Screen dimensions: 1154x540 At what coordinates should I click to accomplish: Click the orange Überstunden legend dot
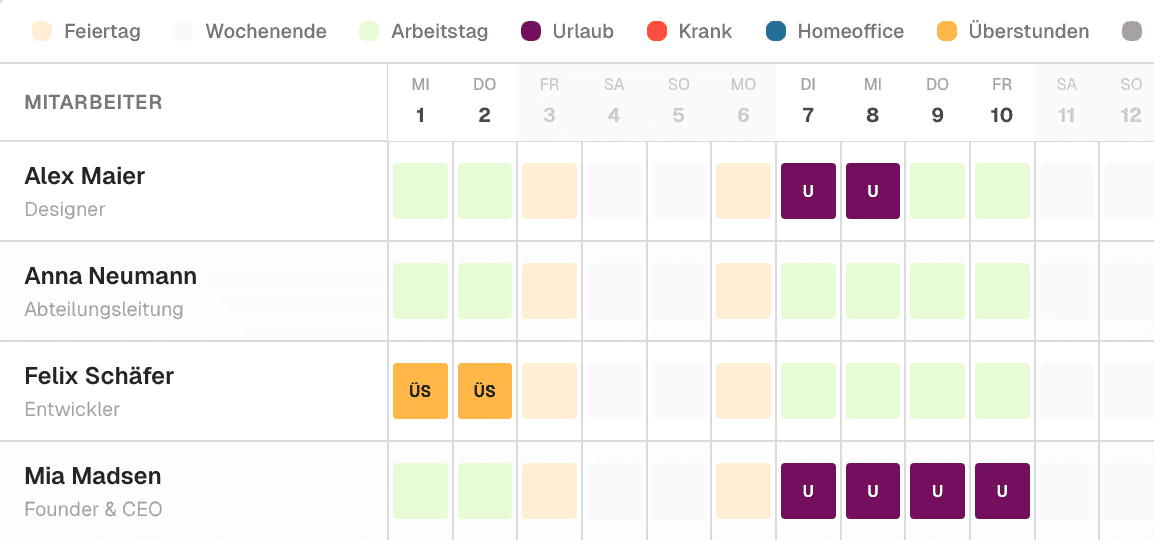point(947,32)
